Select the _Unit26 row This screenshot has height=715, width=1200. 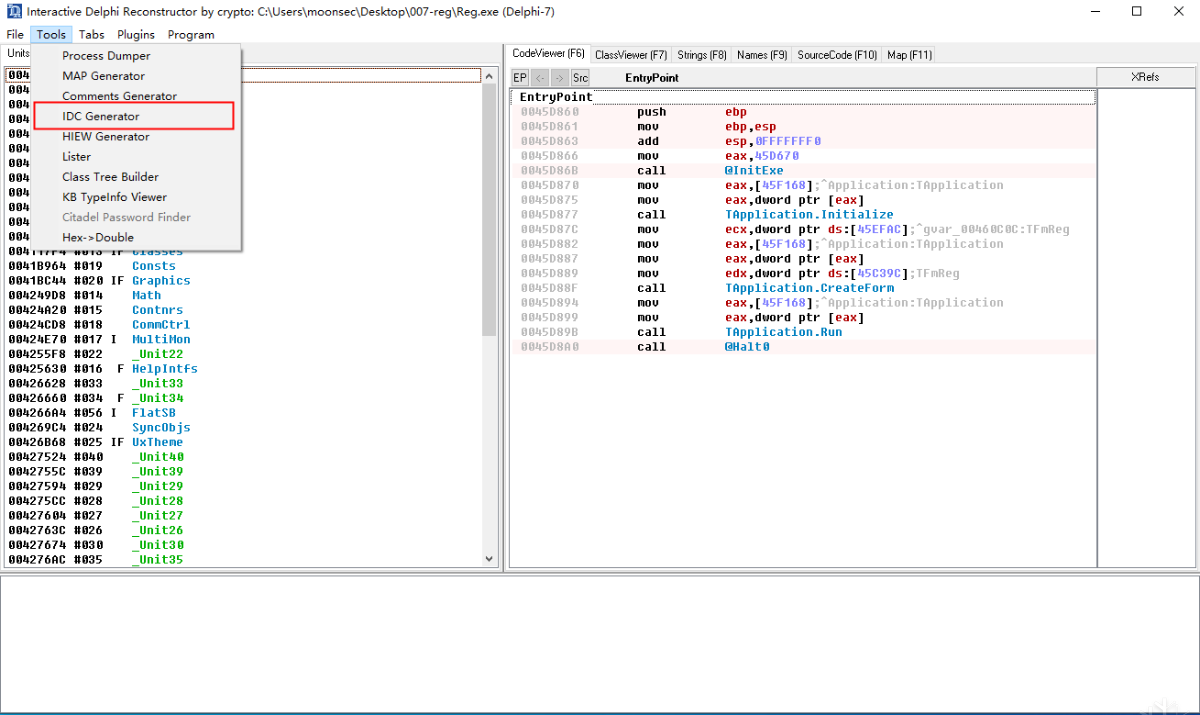pos(243,530)
